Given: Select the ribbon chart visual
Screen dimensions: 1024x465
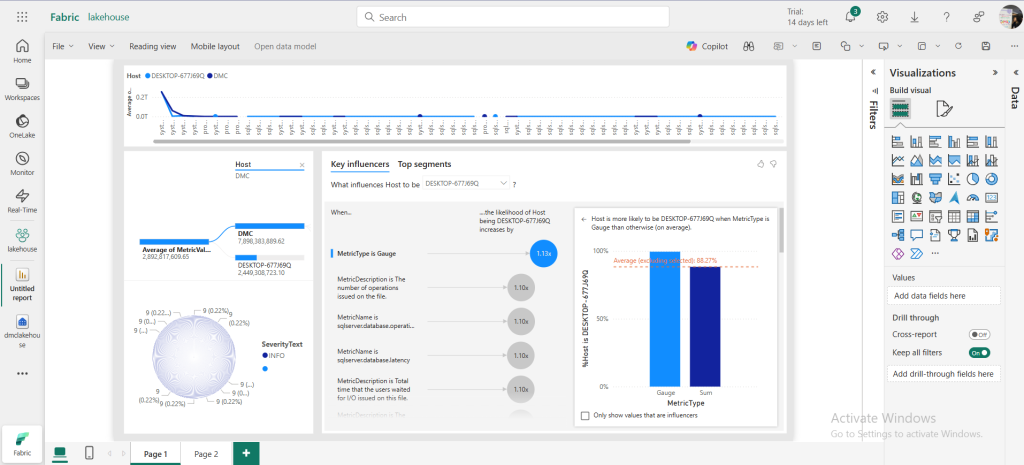Looking at the screenshot, I should pyautogui.click(x=898, y=178).
